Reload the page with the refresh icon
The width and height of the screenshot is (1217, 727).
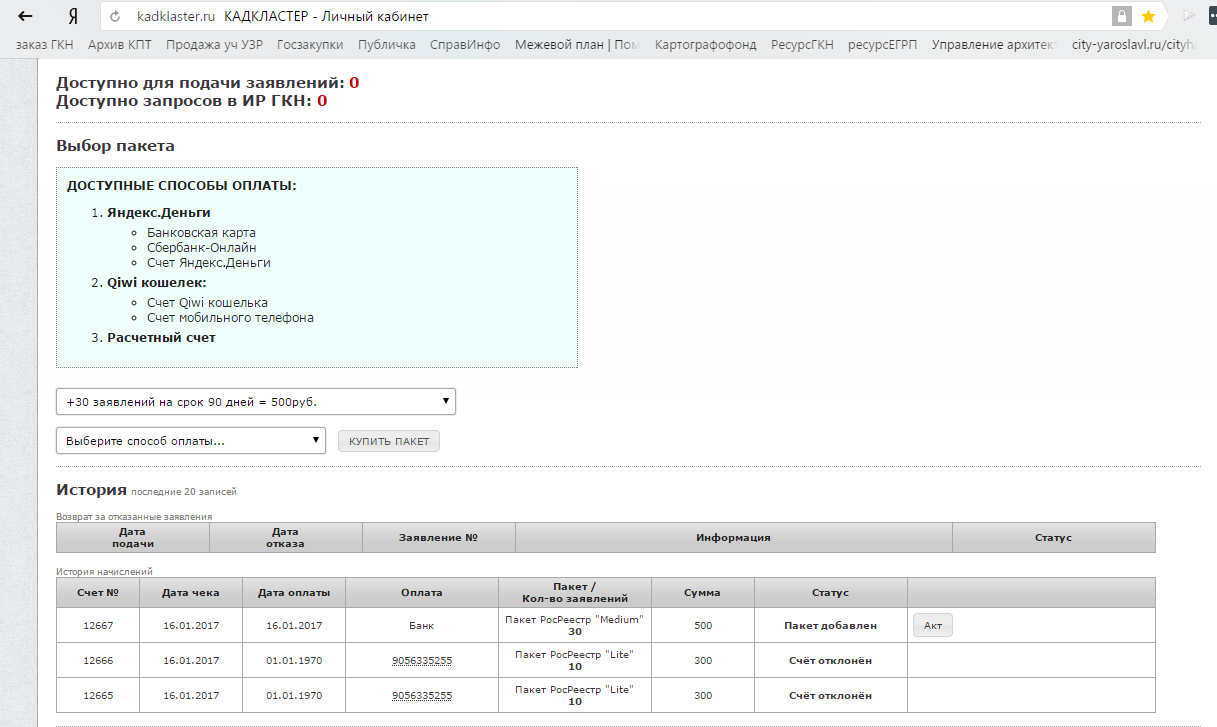click(x=116, y=17)
